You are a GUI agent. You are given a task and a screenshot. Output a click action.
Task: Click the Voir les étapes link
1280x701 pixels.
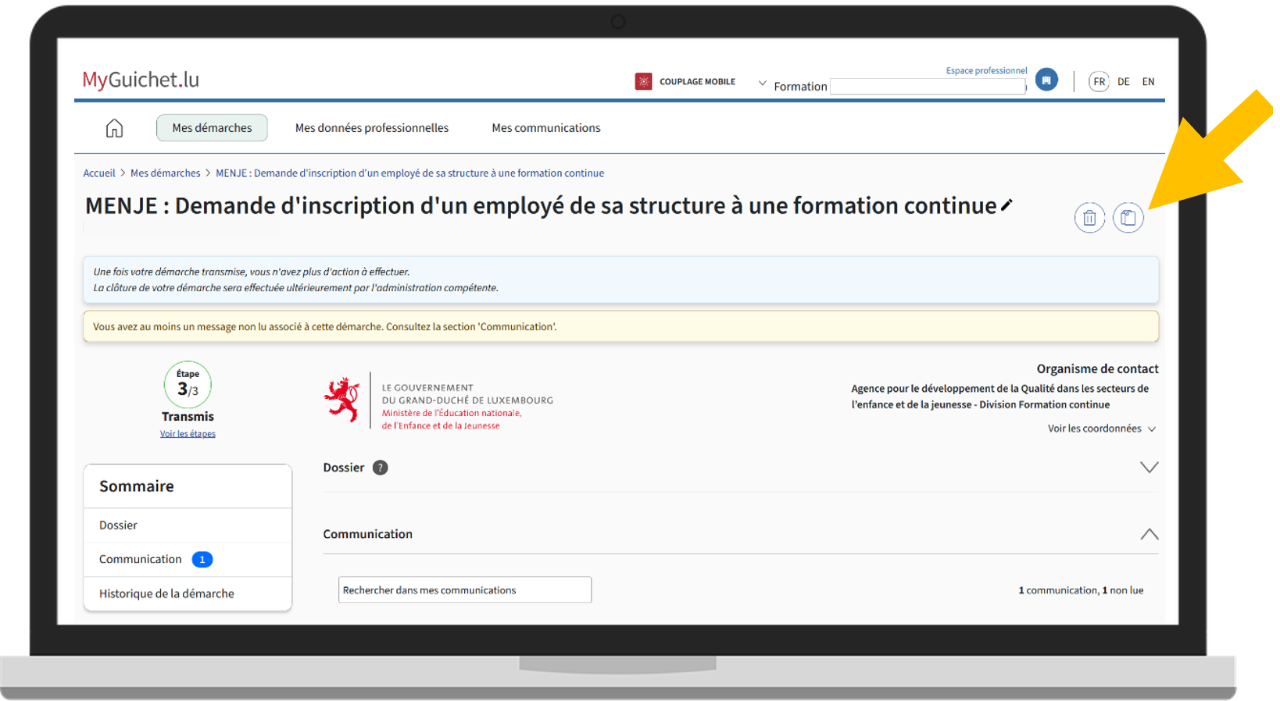click(188, 434)
